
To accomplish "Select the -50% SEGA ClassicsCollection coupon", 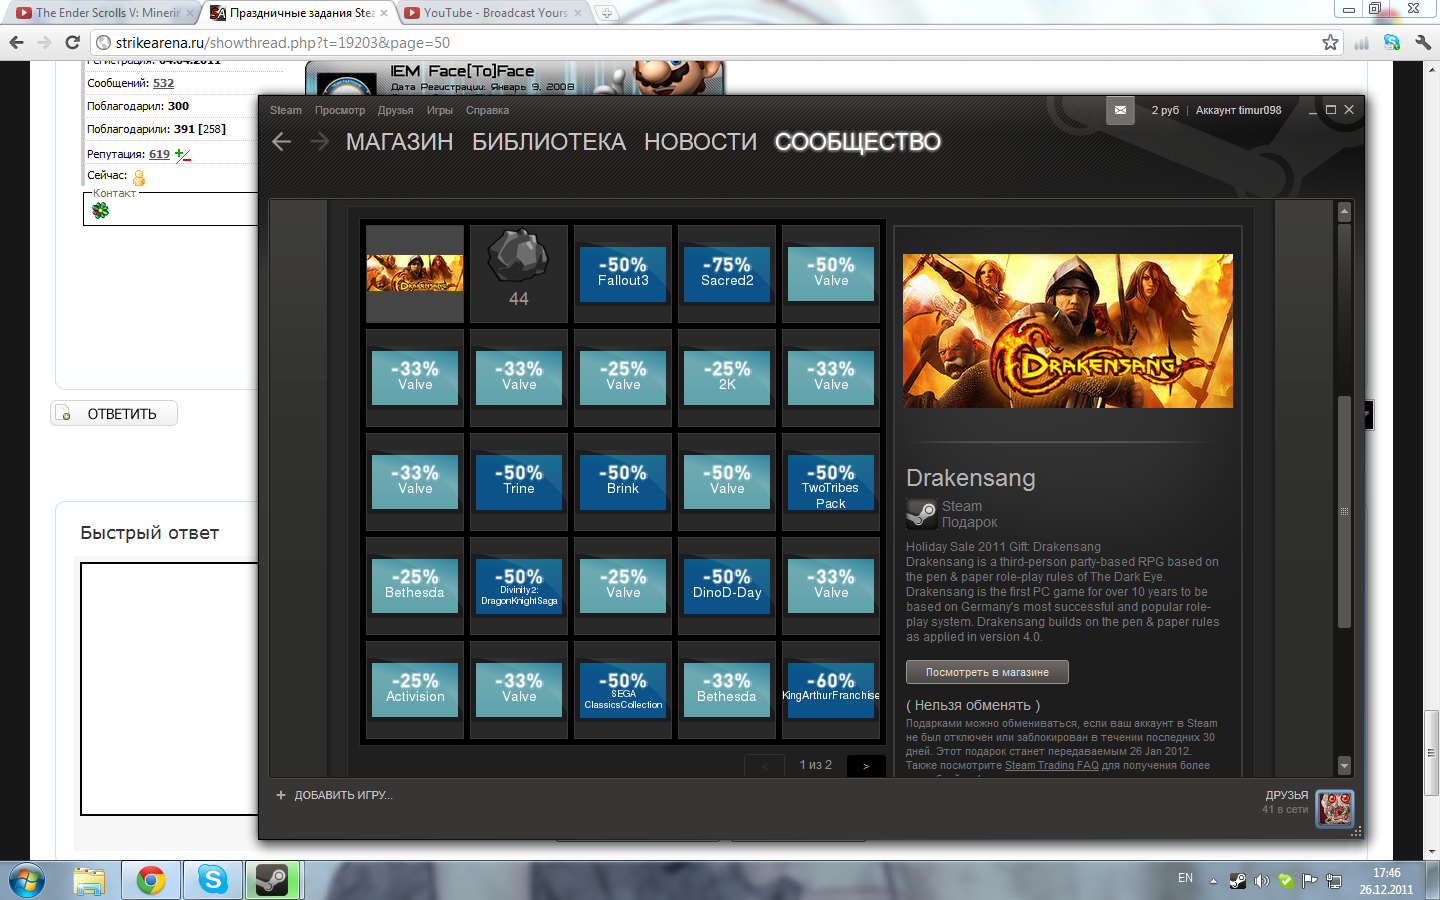I will [x=623, y=689].
